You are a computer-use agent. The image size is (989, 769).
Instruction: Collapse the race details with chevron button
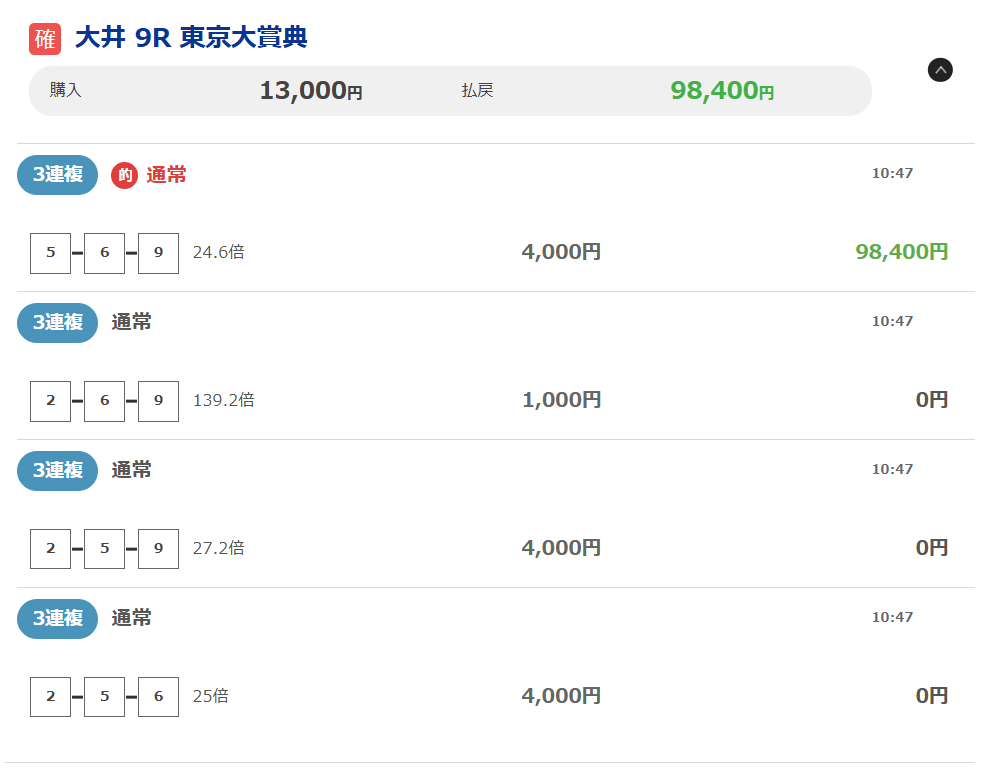pyautogui.click(x=940, y=70)
